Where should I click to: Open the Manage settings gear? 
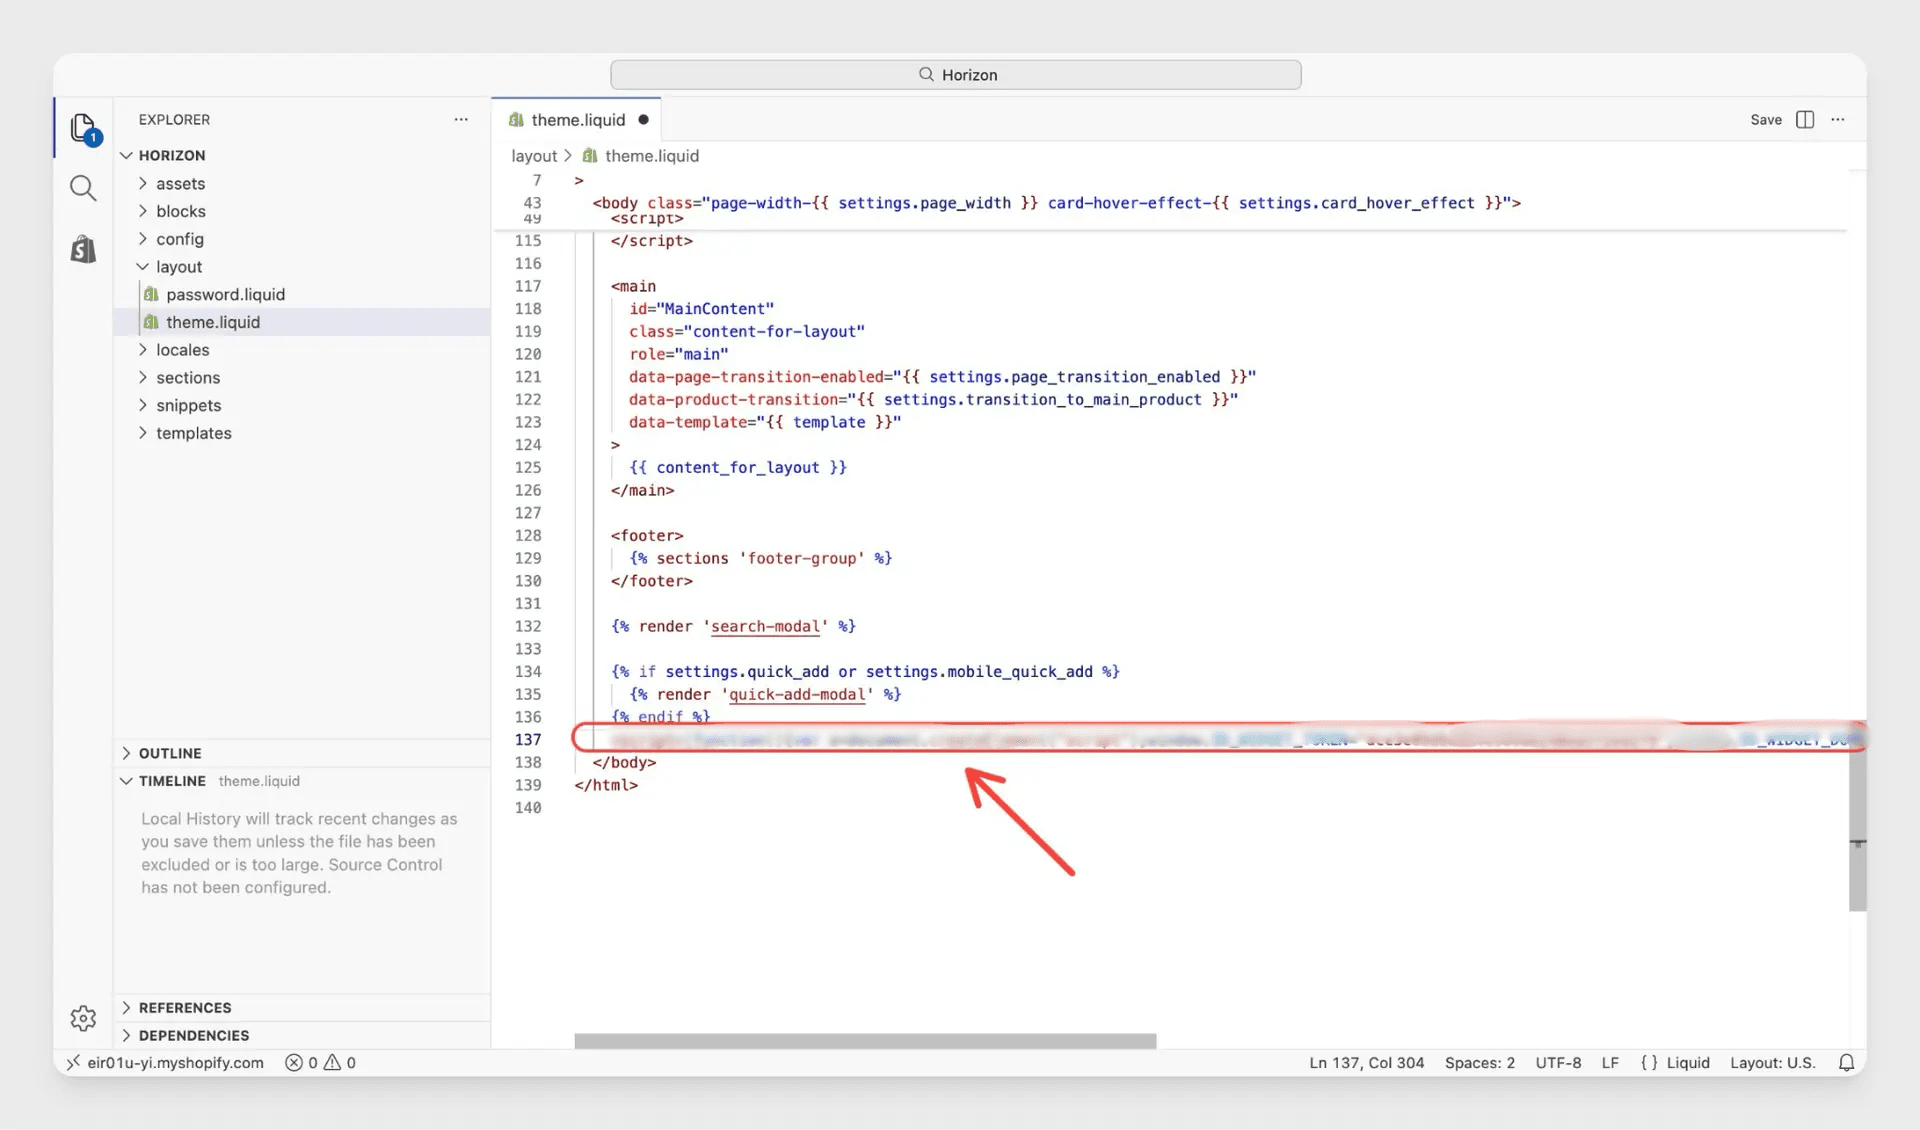pos(83,1018)
